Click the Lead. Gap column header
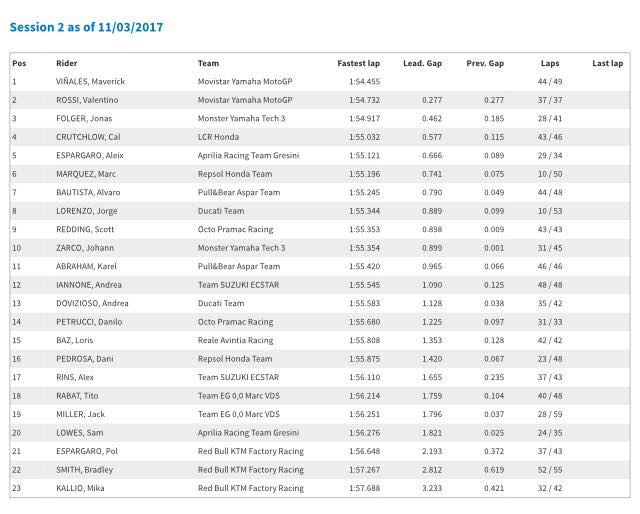Viewport: 640px width, 514px height. (x=422, y=63)
